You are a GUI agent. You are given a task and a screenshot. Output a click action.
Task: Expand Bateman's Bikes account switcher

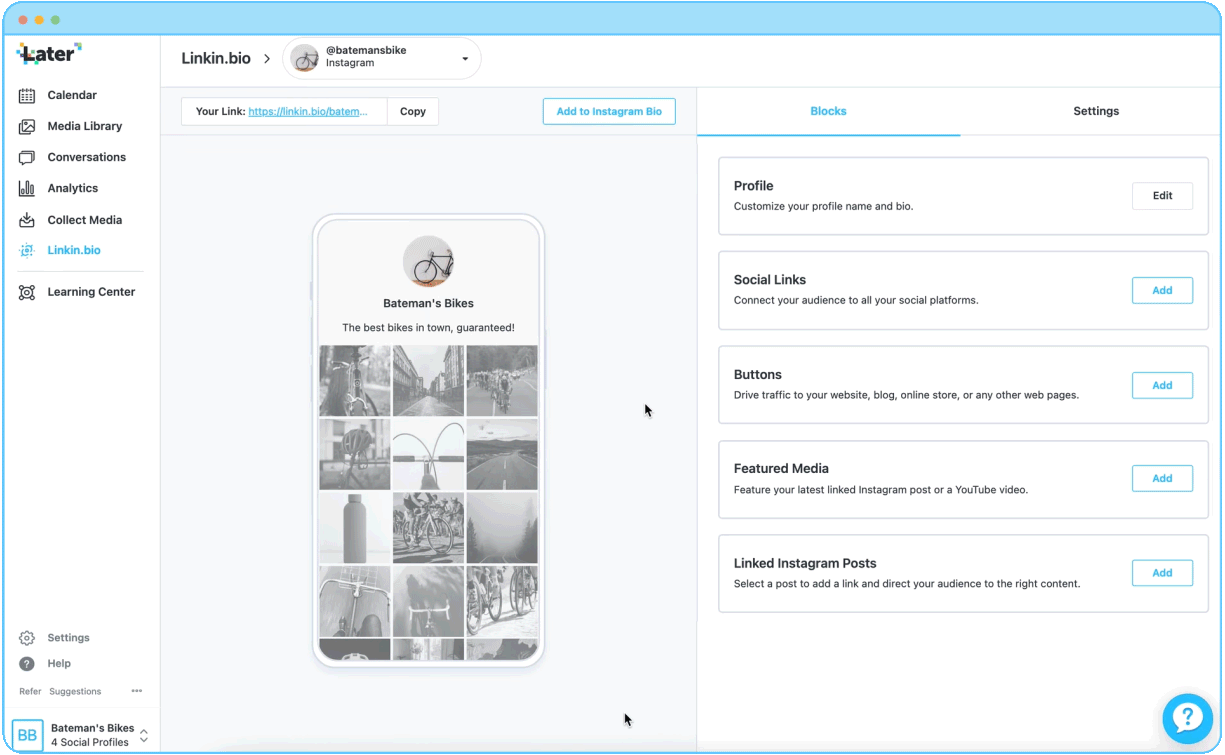(x=144, y=735)
